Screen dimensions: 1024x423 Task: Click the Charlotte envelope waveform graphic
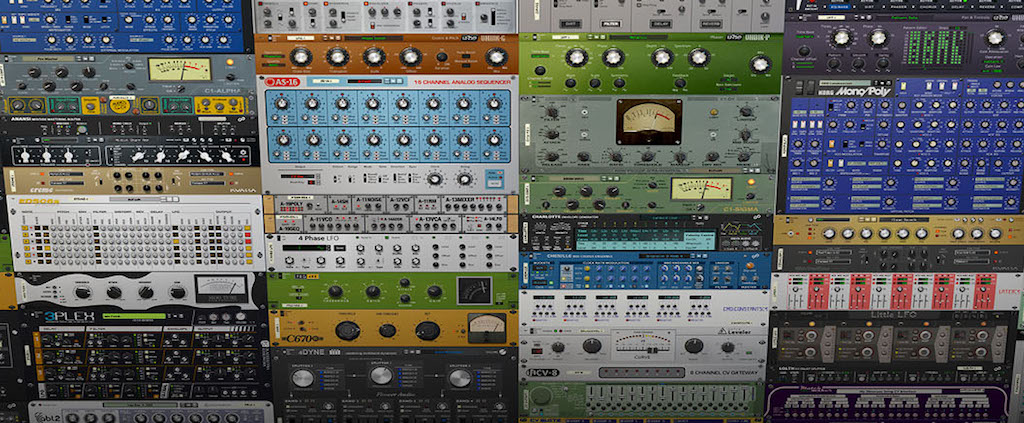point(739,228)
